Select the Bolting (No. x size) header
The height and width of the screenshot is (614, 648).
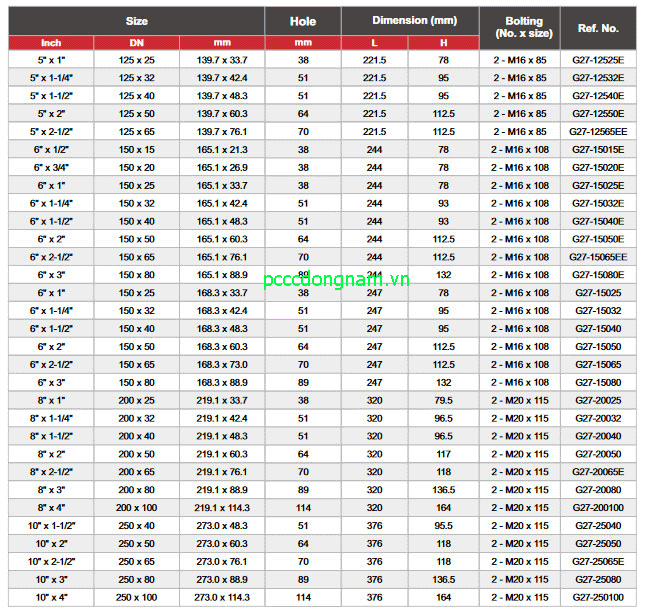pyautogui.click(x=518, y=27)
